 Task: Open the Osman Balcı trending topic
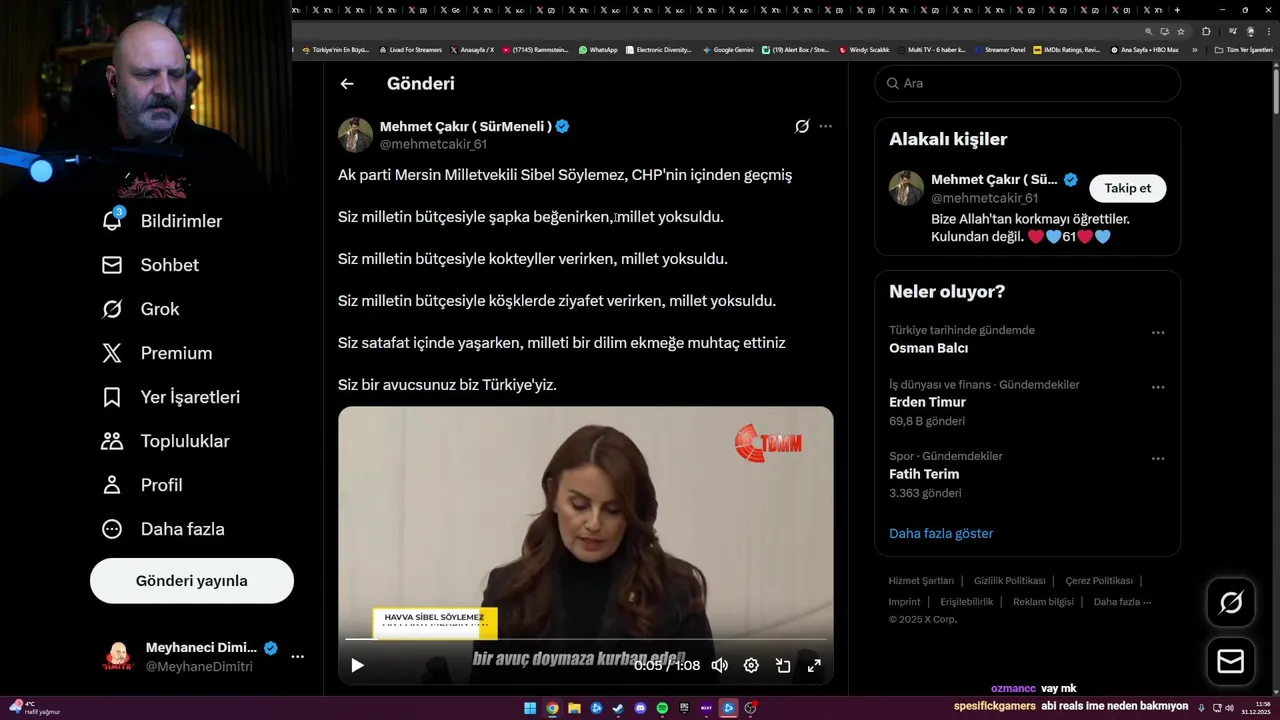(x=928, y=348)
